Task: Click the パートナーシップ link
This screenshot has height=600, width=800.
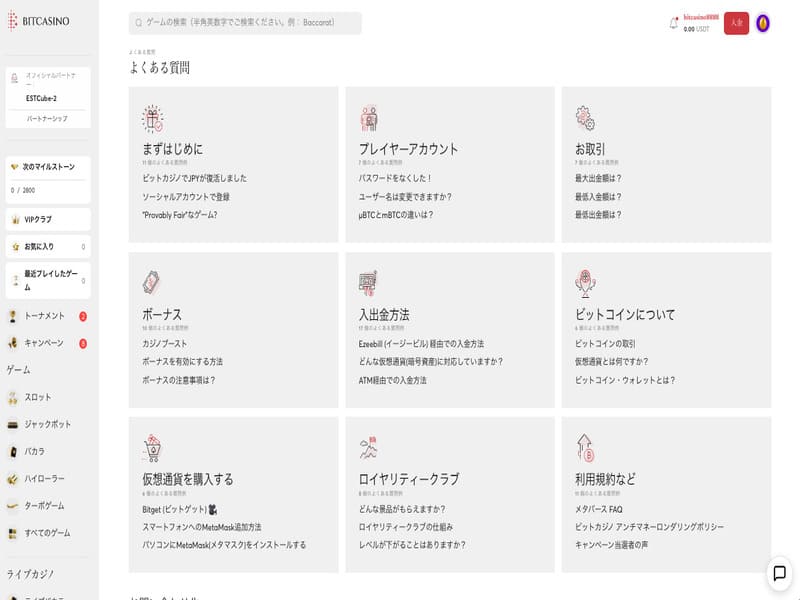Action: click(47, 118)
